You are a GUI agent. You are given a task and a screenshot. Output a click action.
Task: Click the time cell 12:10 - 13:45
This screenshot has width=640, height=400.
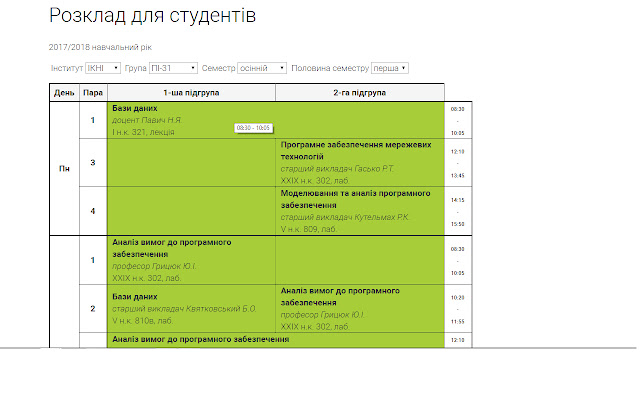[458, 163]
